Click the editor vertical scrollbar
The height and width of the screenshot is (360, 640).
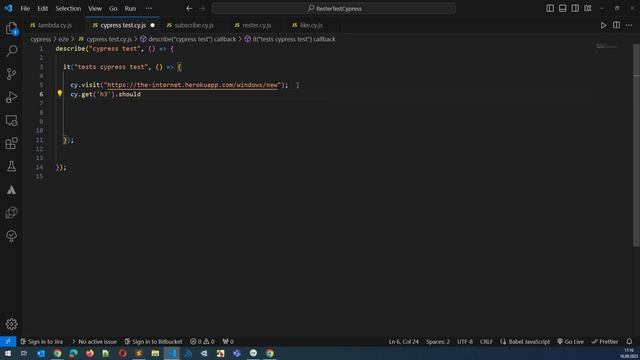point(636,145)
